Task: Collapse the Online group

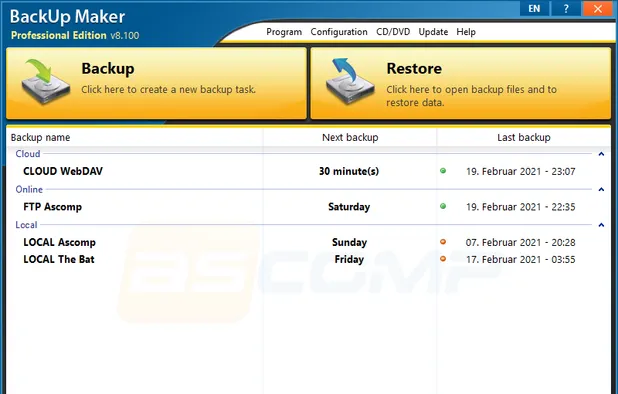Action: (x=601, y=190)
